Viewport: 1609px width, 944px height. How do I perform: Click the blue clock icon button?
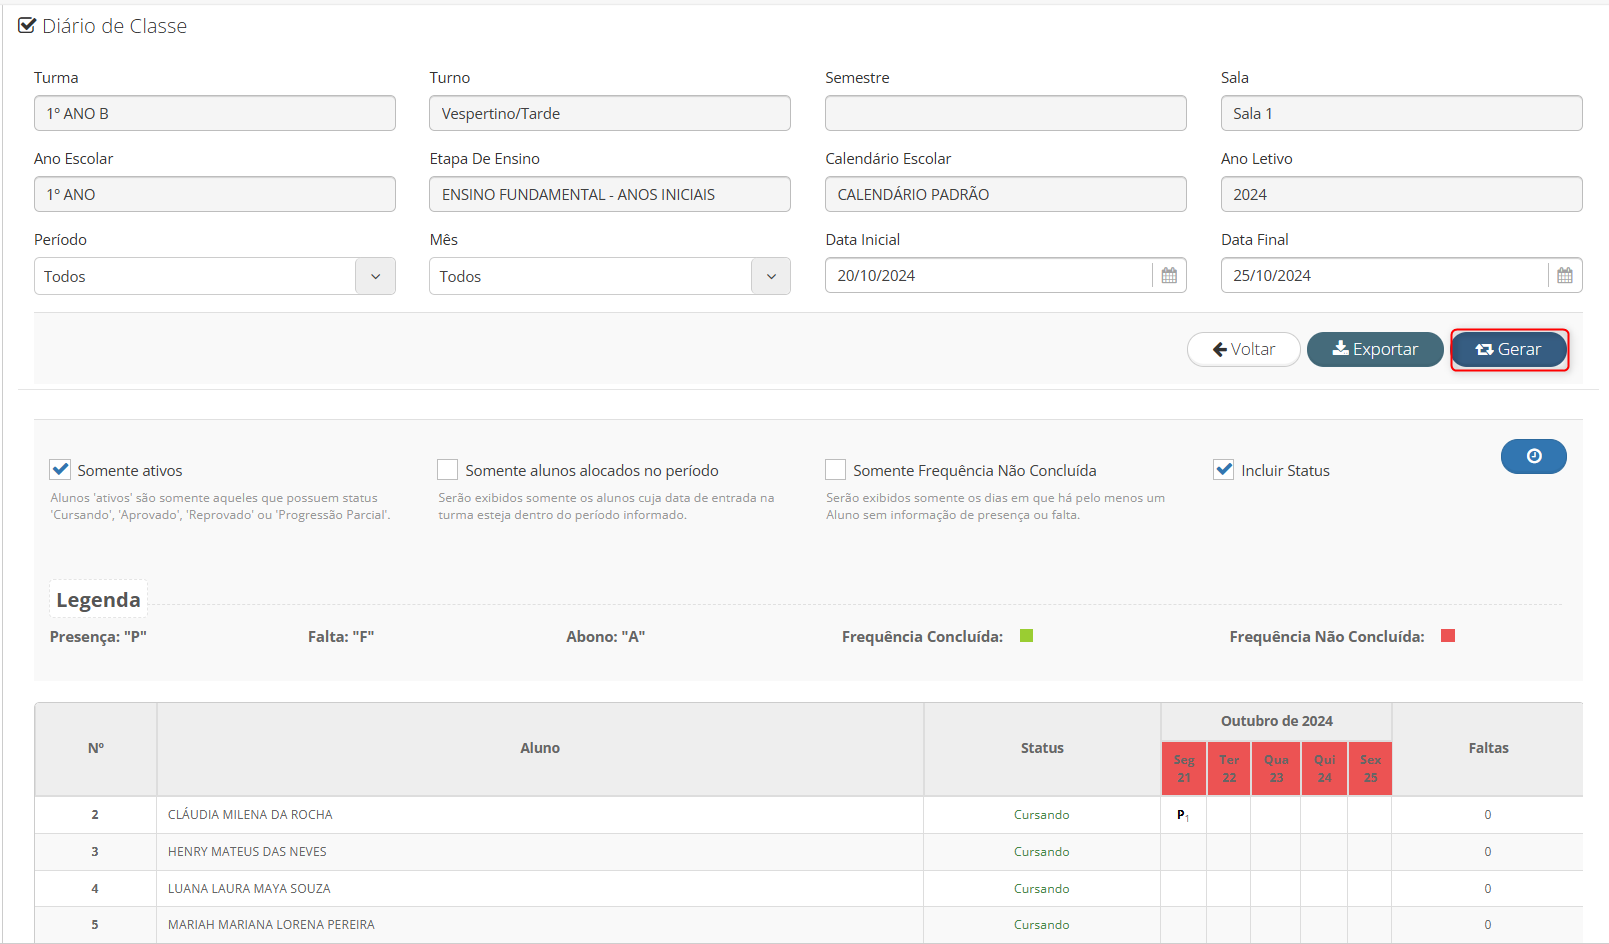pos(1533,456)
